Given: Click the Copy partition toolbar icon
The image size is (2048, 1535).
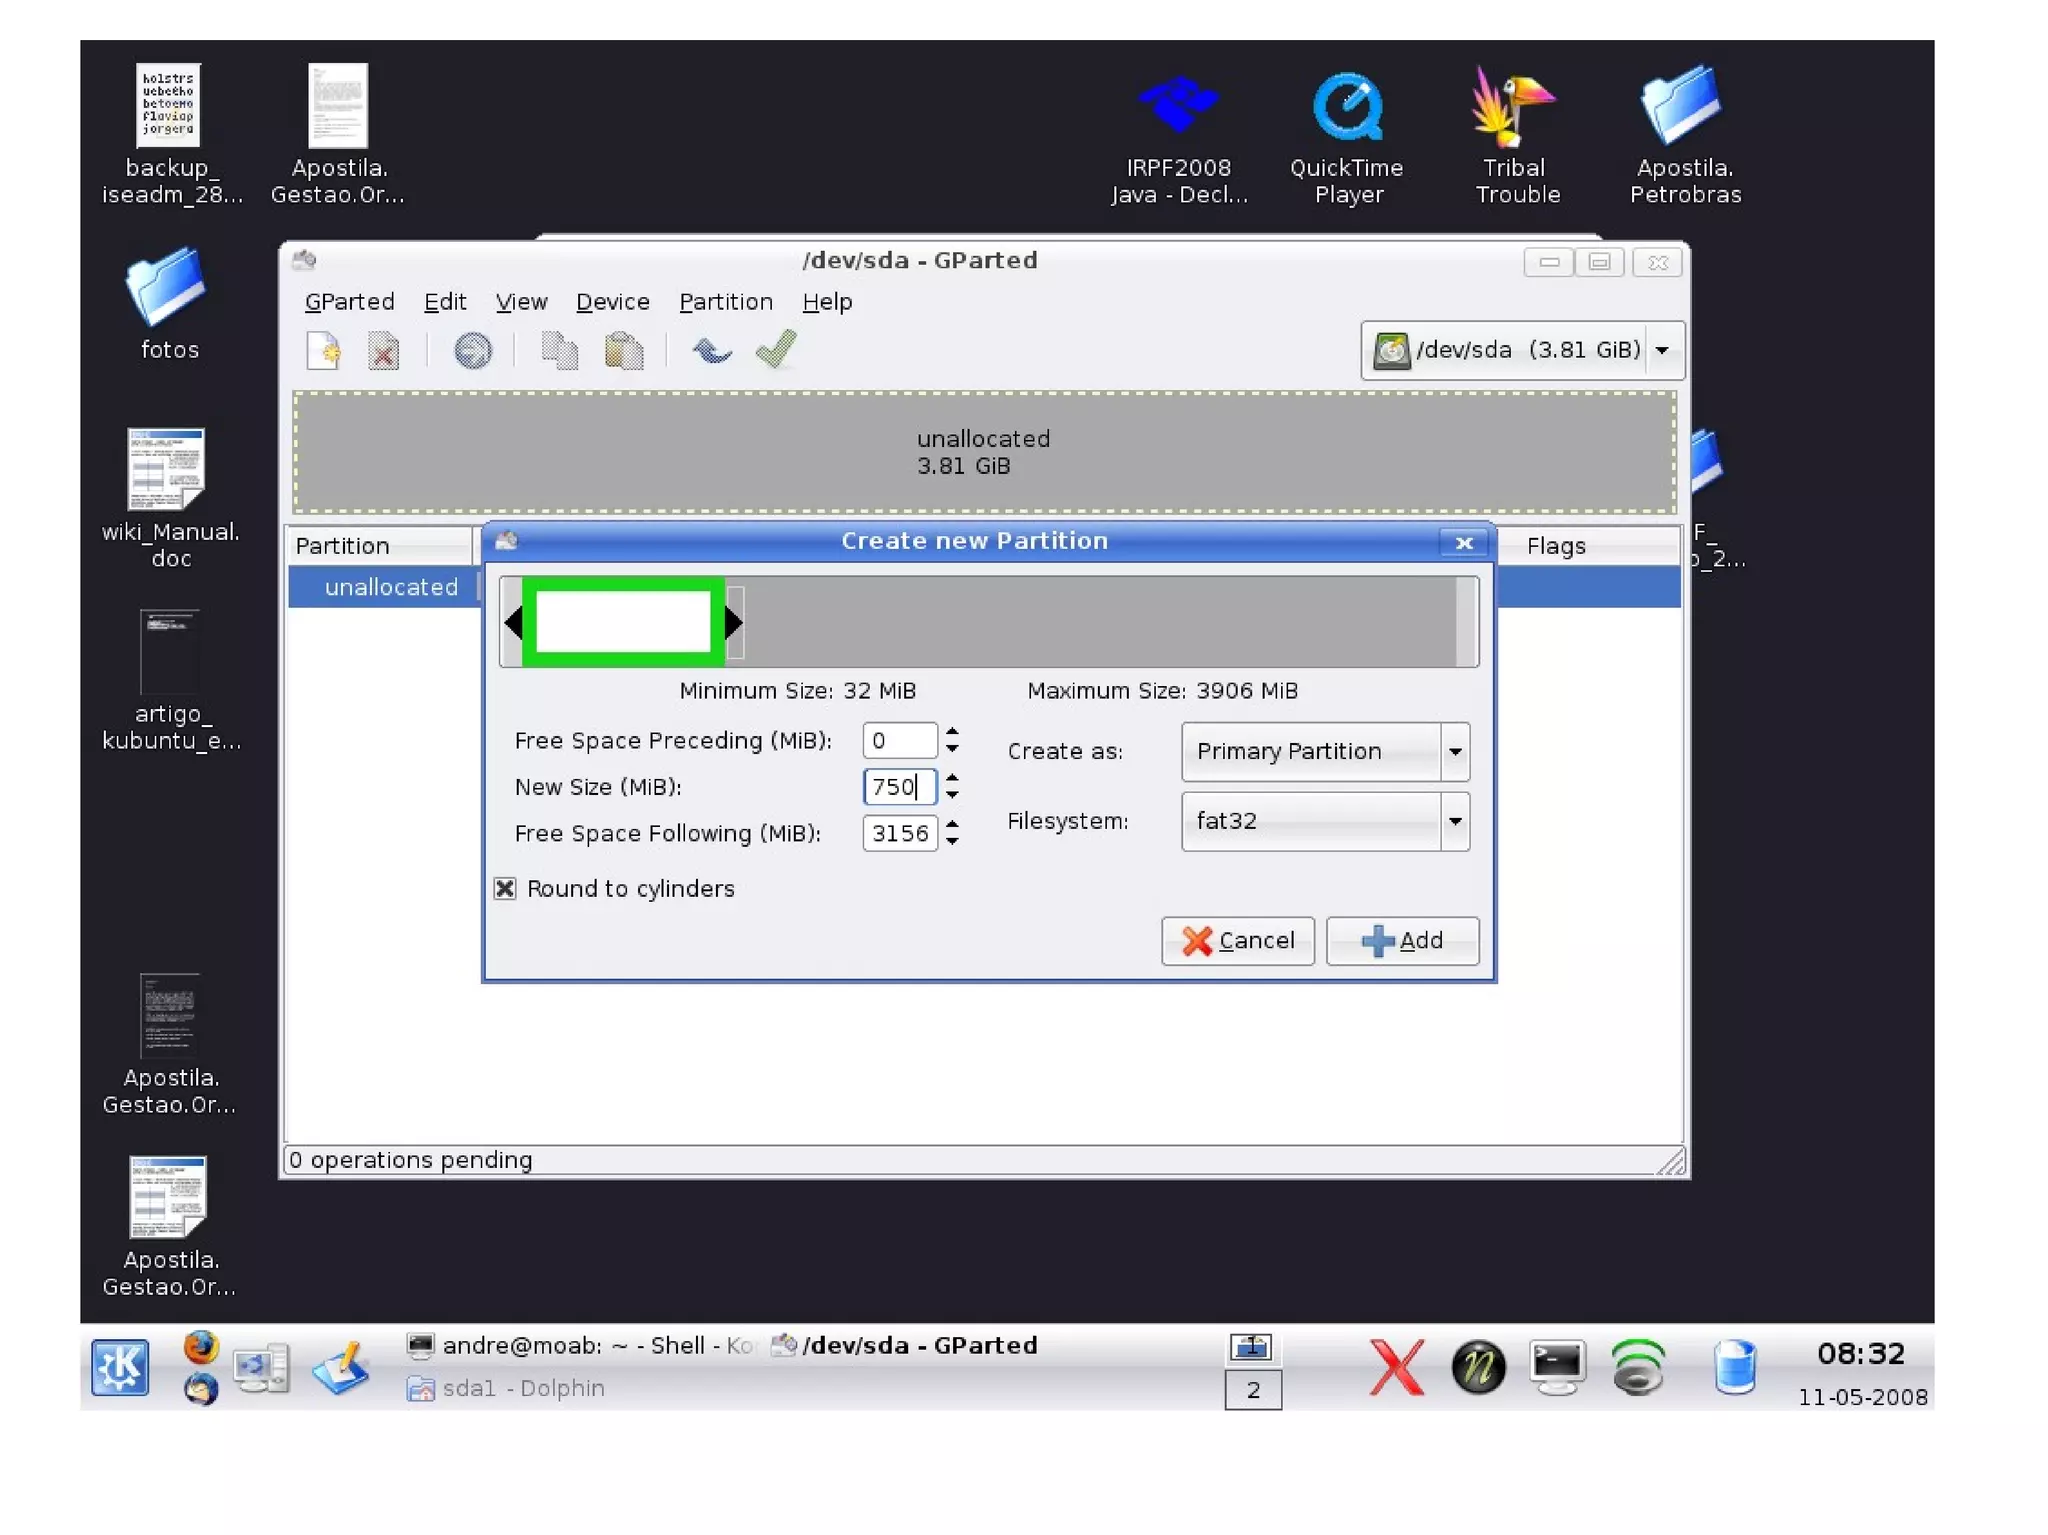Looking at the screenshot, I should point(559,351).
